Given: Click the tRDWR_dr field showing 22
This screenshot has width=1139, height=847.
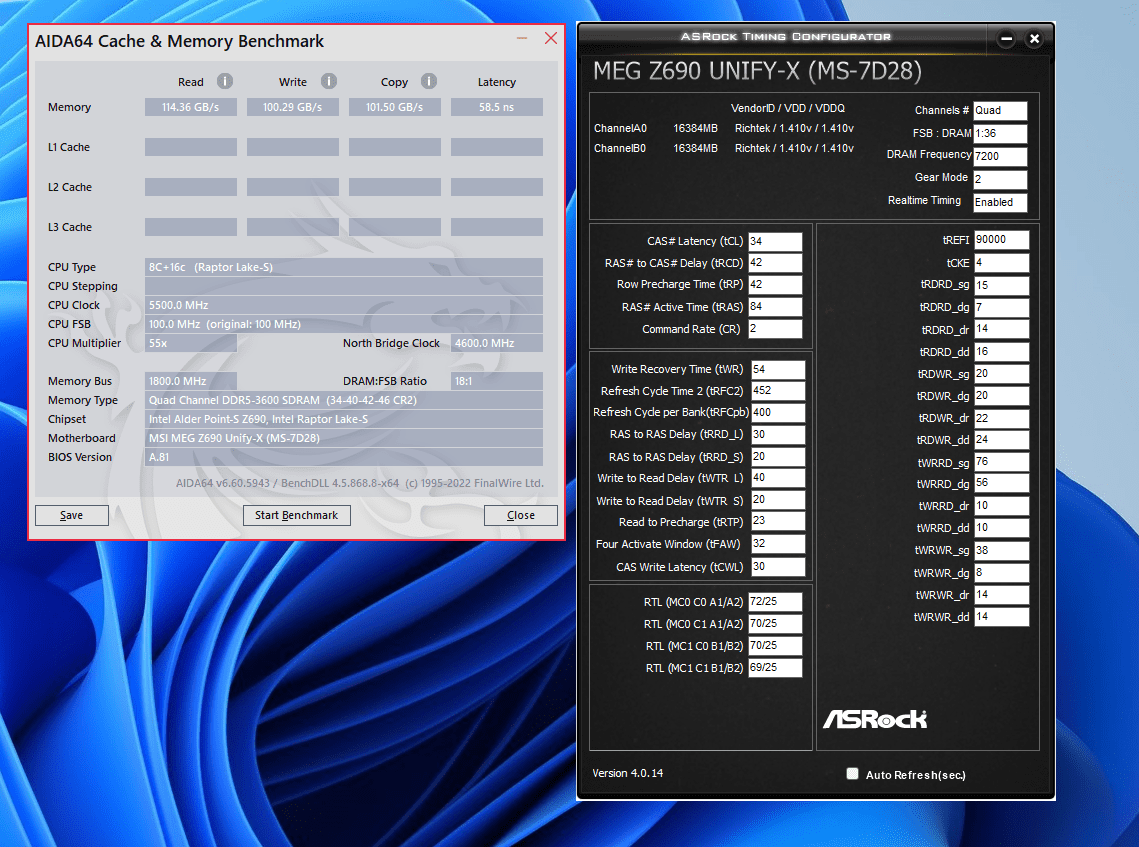Looking at the screenshot, I should click(x=1001, y=418).
